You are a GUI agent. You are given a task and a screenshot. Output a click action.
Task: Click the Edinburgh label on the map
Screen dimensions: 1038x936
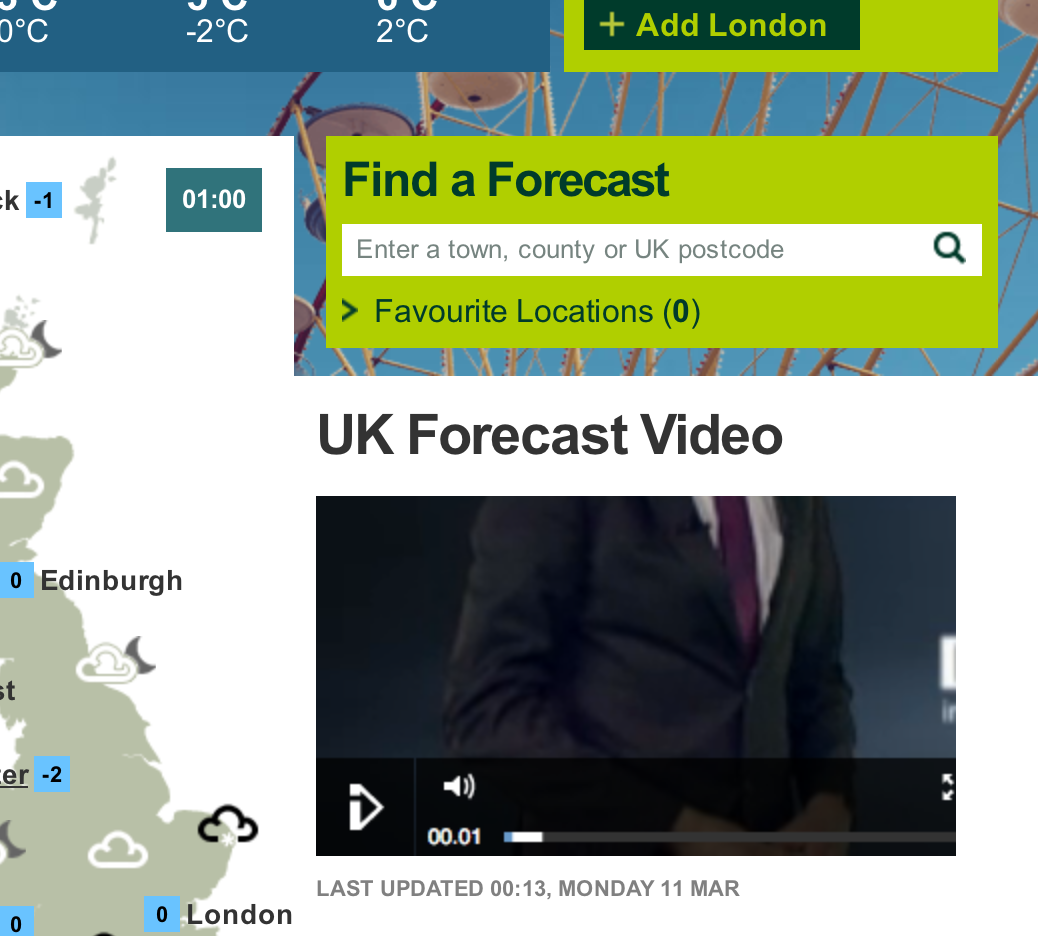[x=111, y=581]
